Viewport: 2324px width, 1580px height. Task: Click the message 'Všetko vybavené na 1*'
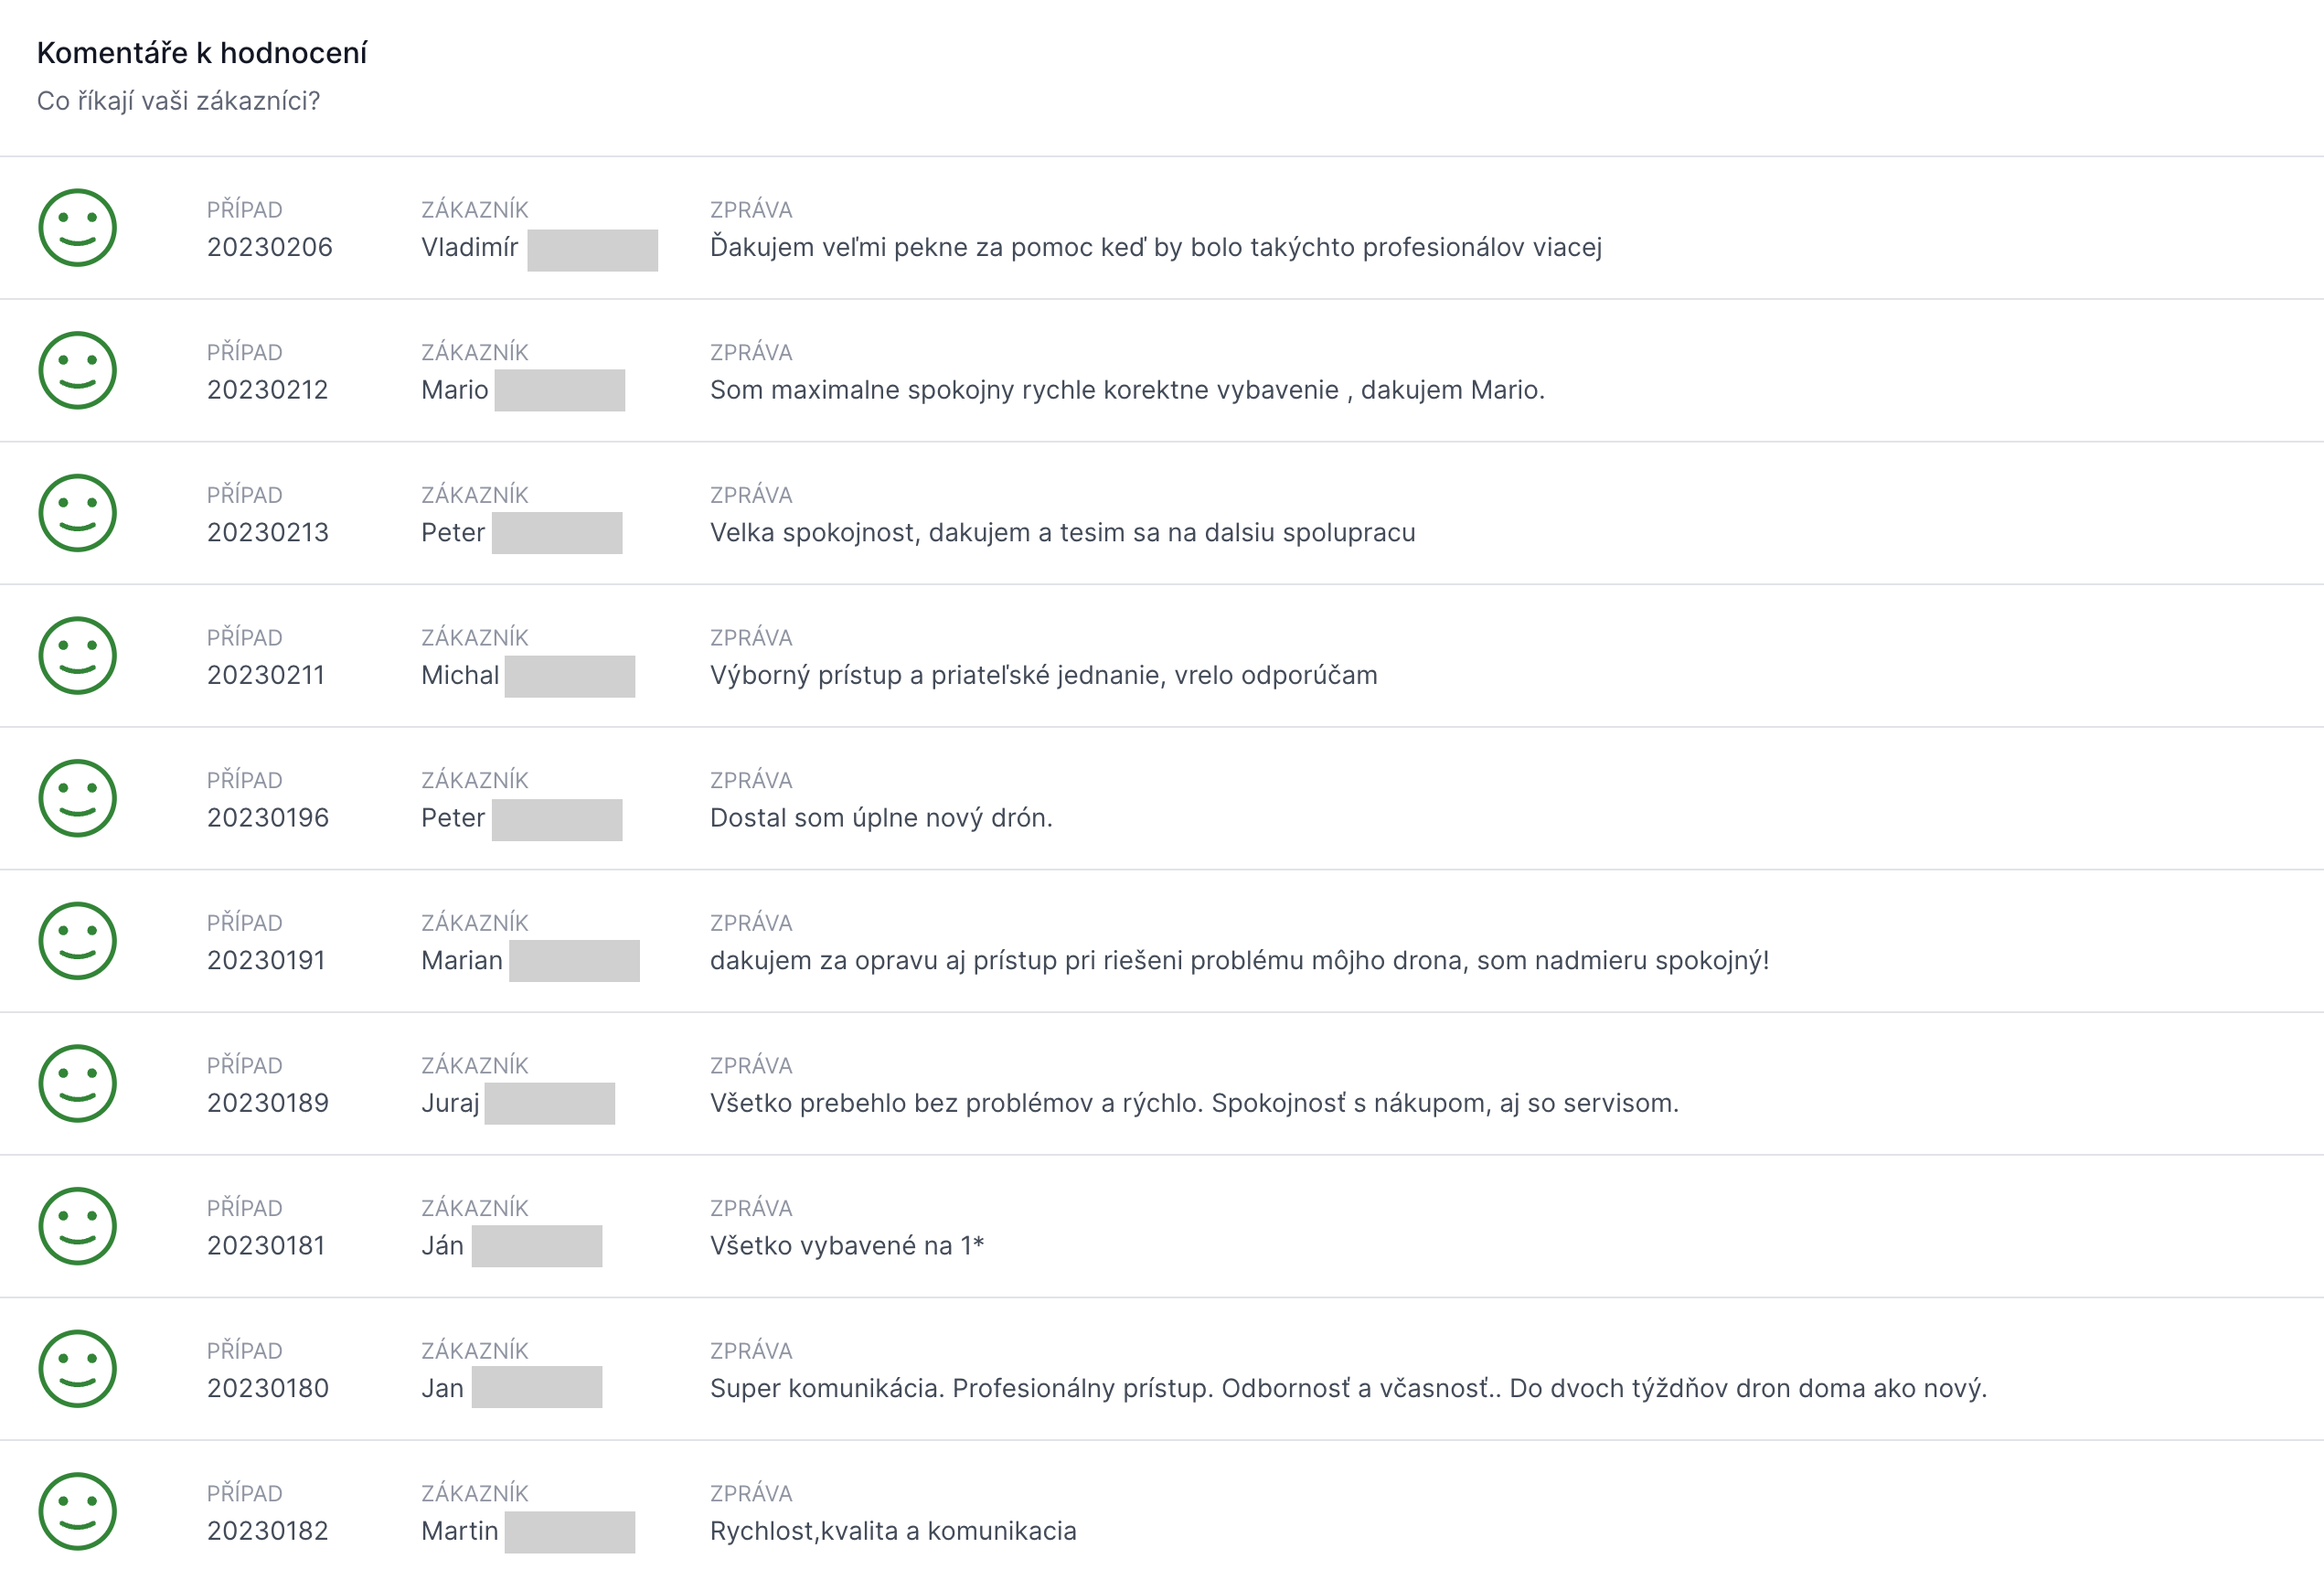pos(847,1246)
